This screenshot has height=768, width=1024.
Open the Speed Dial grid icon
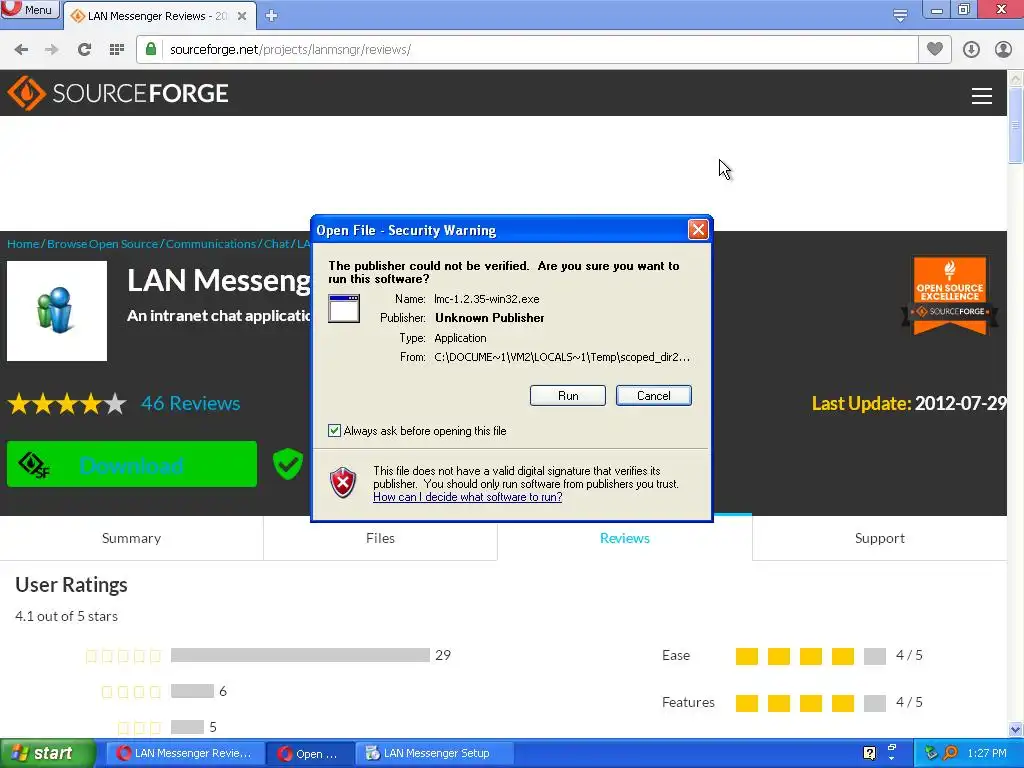pos(117,50)
